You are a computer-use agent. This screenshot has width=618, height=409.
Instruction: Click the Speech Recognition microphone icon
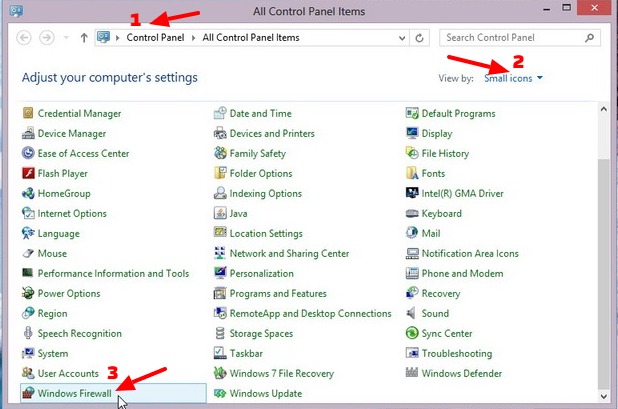click(x=28, y=333)
